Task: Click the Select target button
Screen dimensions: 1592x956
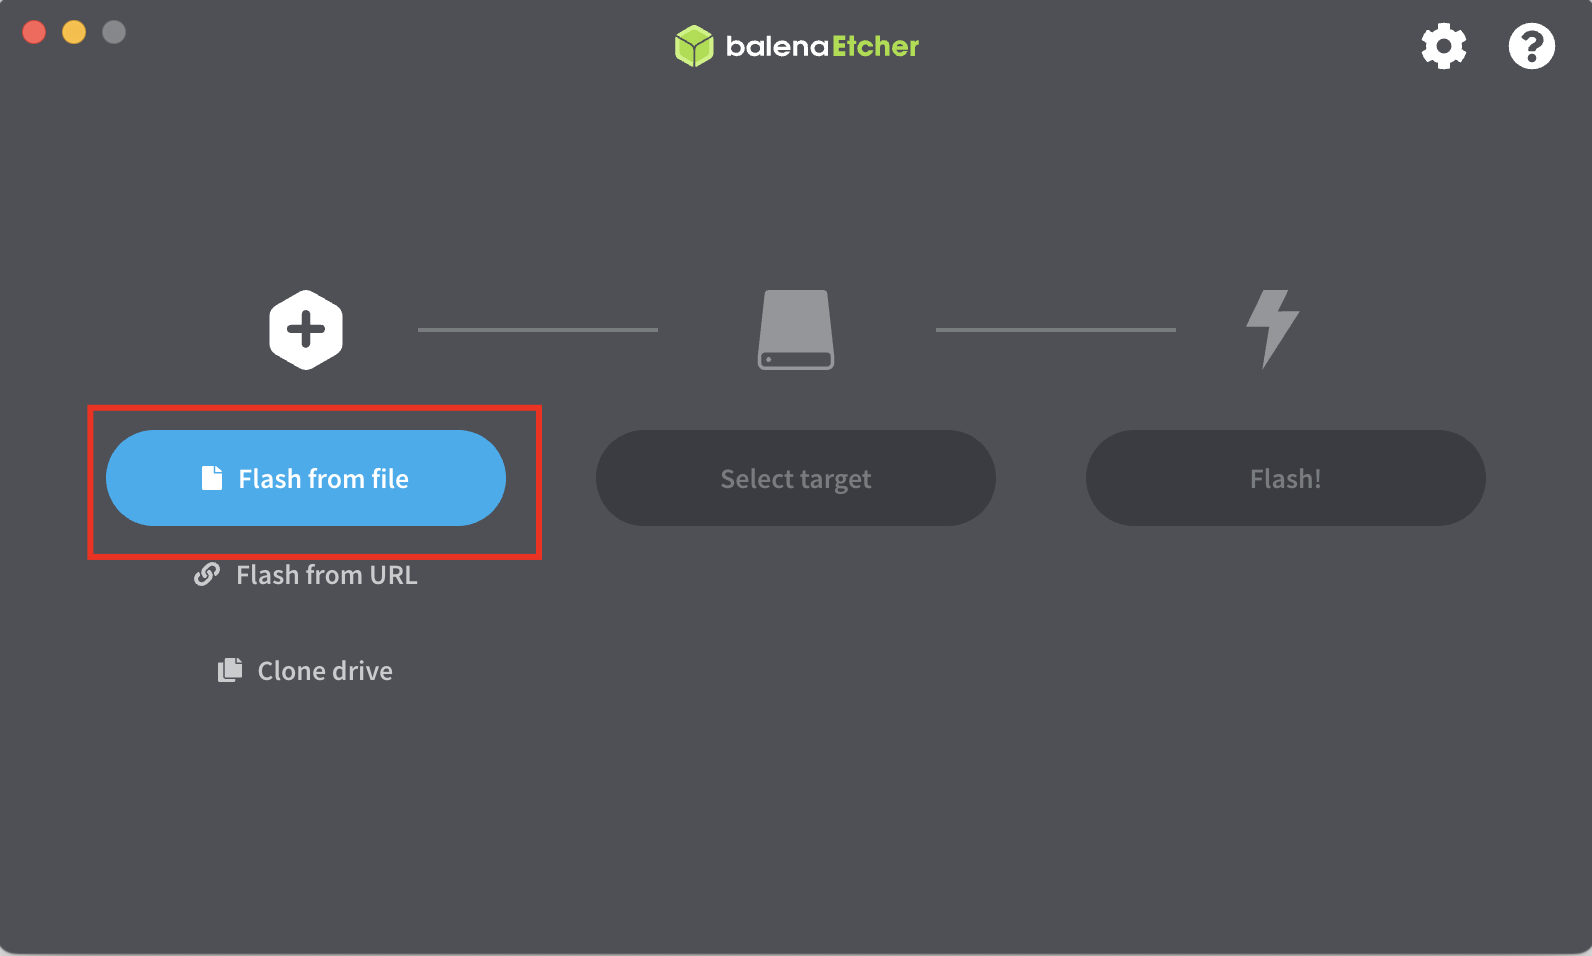Action: coord(796,478)
